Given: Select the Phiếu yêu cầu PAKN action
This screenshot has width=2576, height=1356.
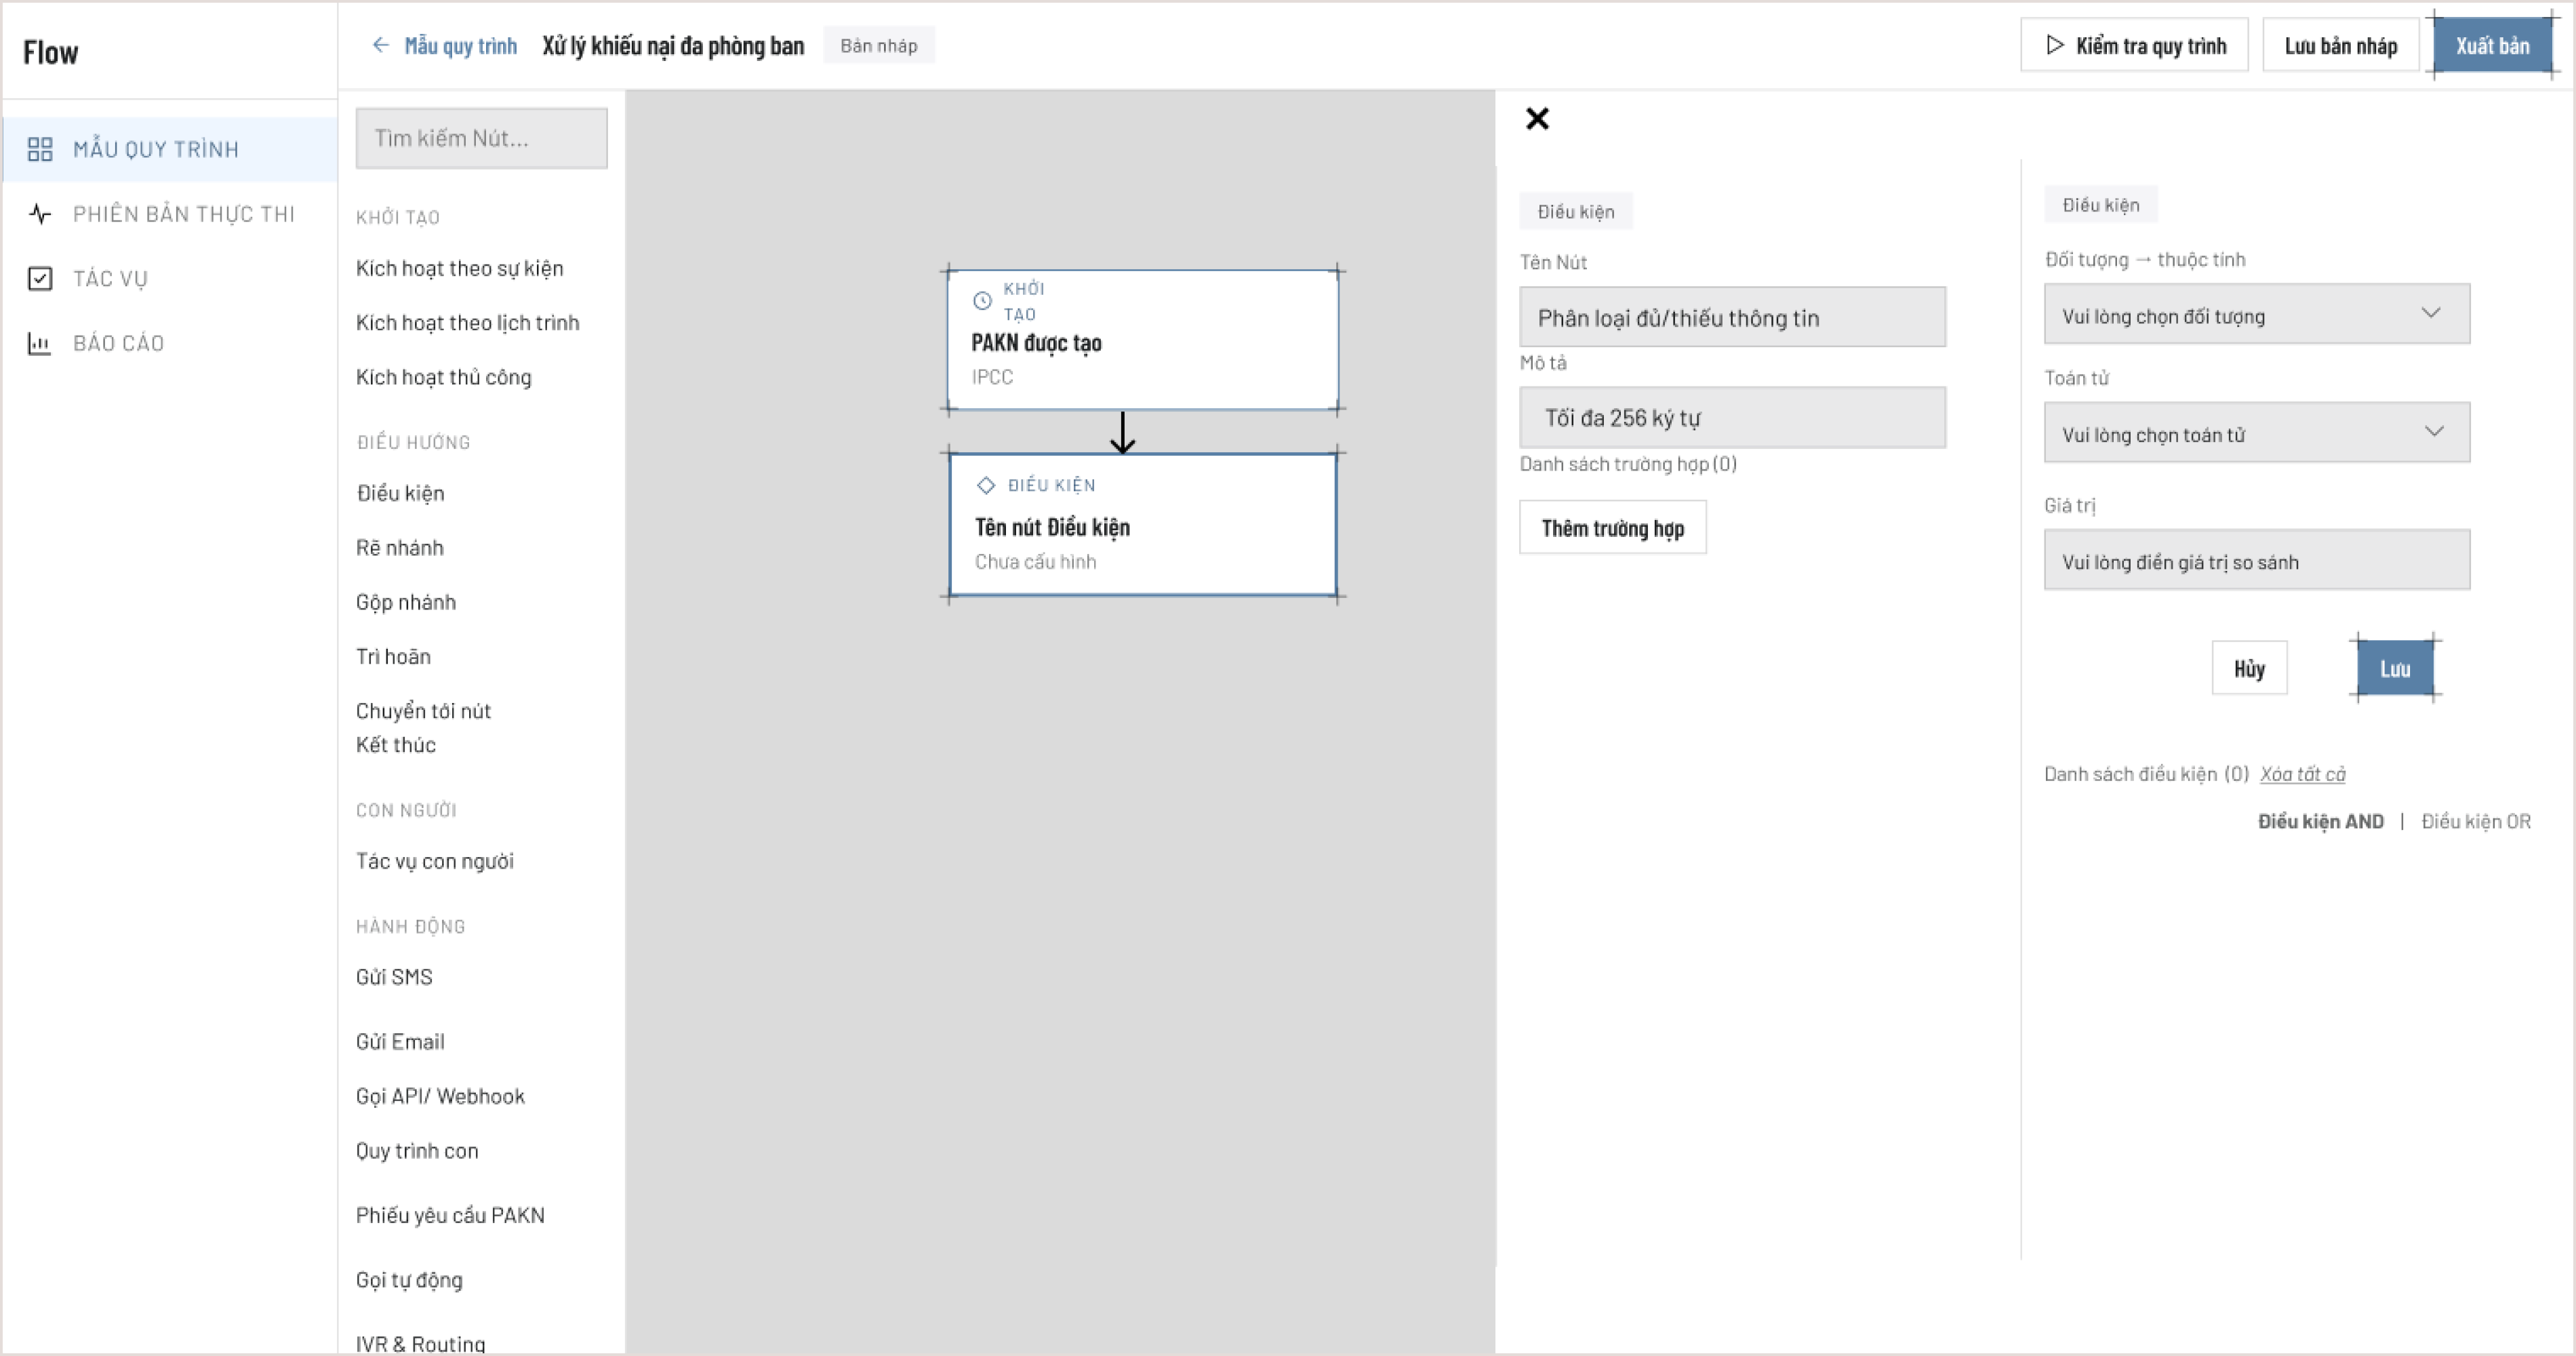Looking at the screenshot, I should pos(450,1215).
